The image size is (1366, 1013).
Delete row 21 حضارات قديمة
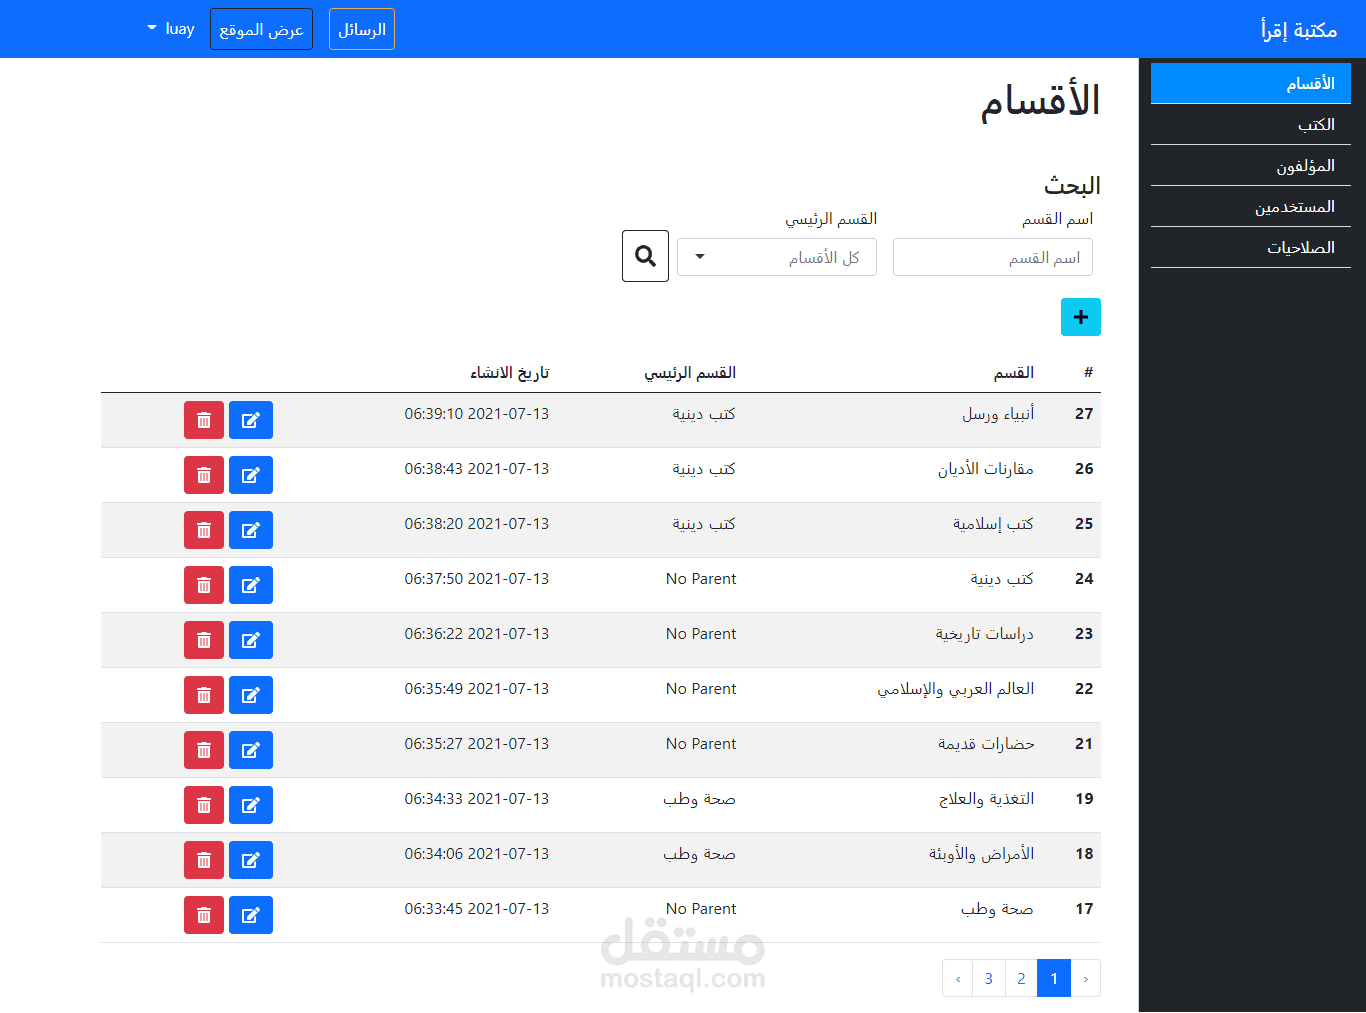click(204, 750)
